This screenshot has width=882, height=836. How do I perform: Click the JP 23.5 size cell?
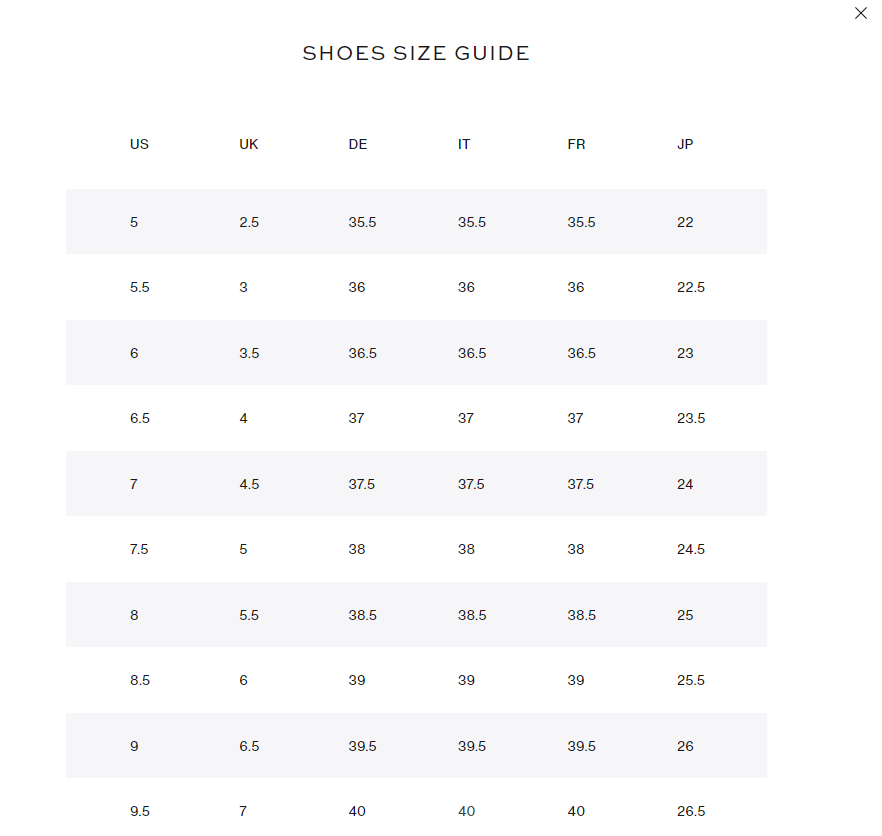click(x=691, y=418)
